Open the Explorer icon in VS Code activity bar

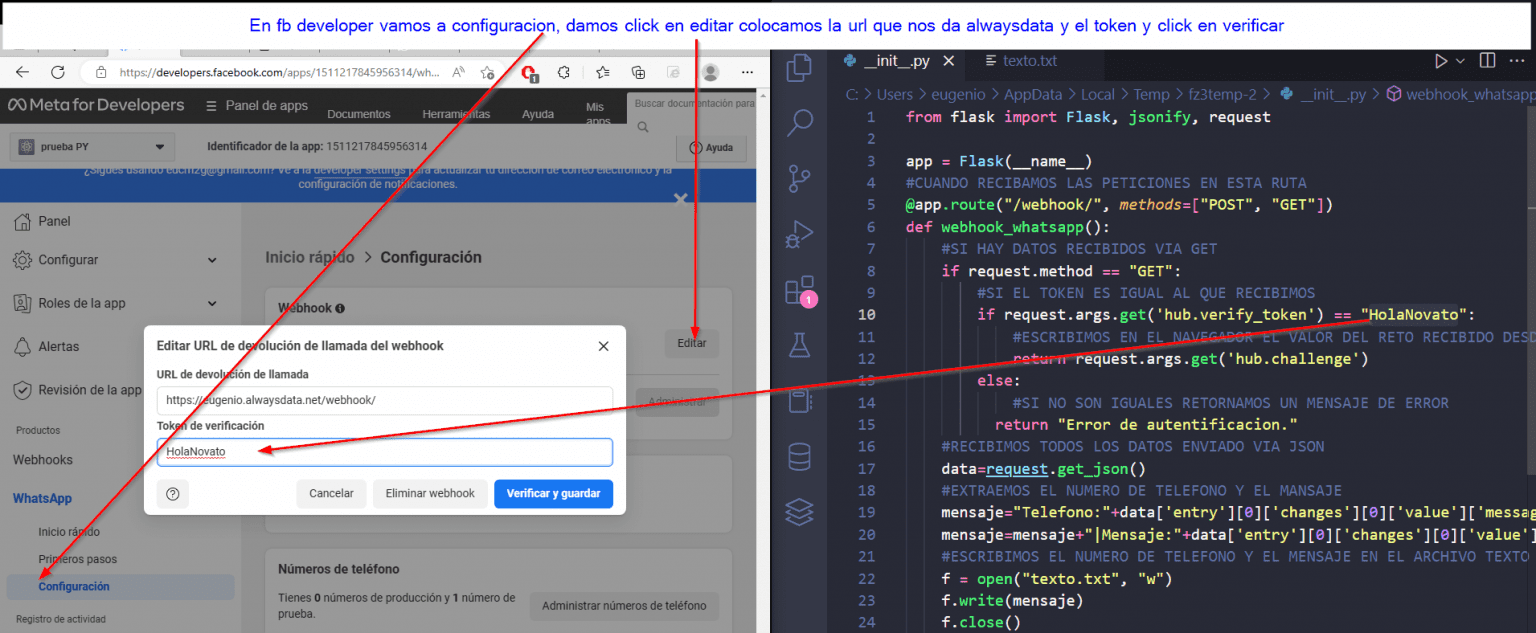point(798,65)
